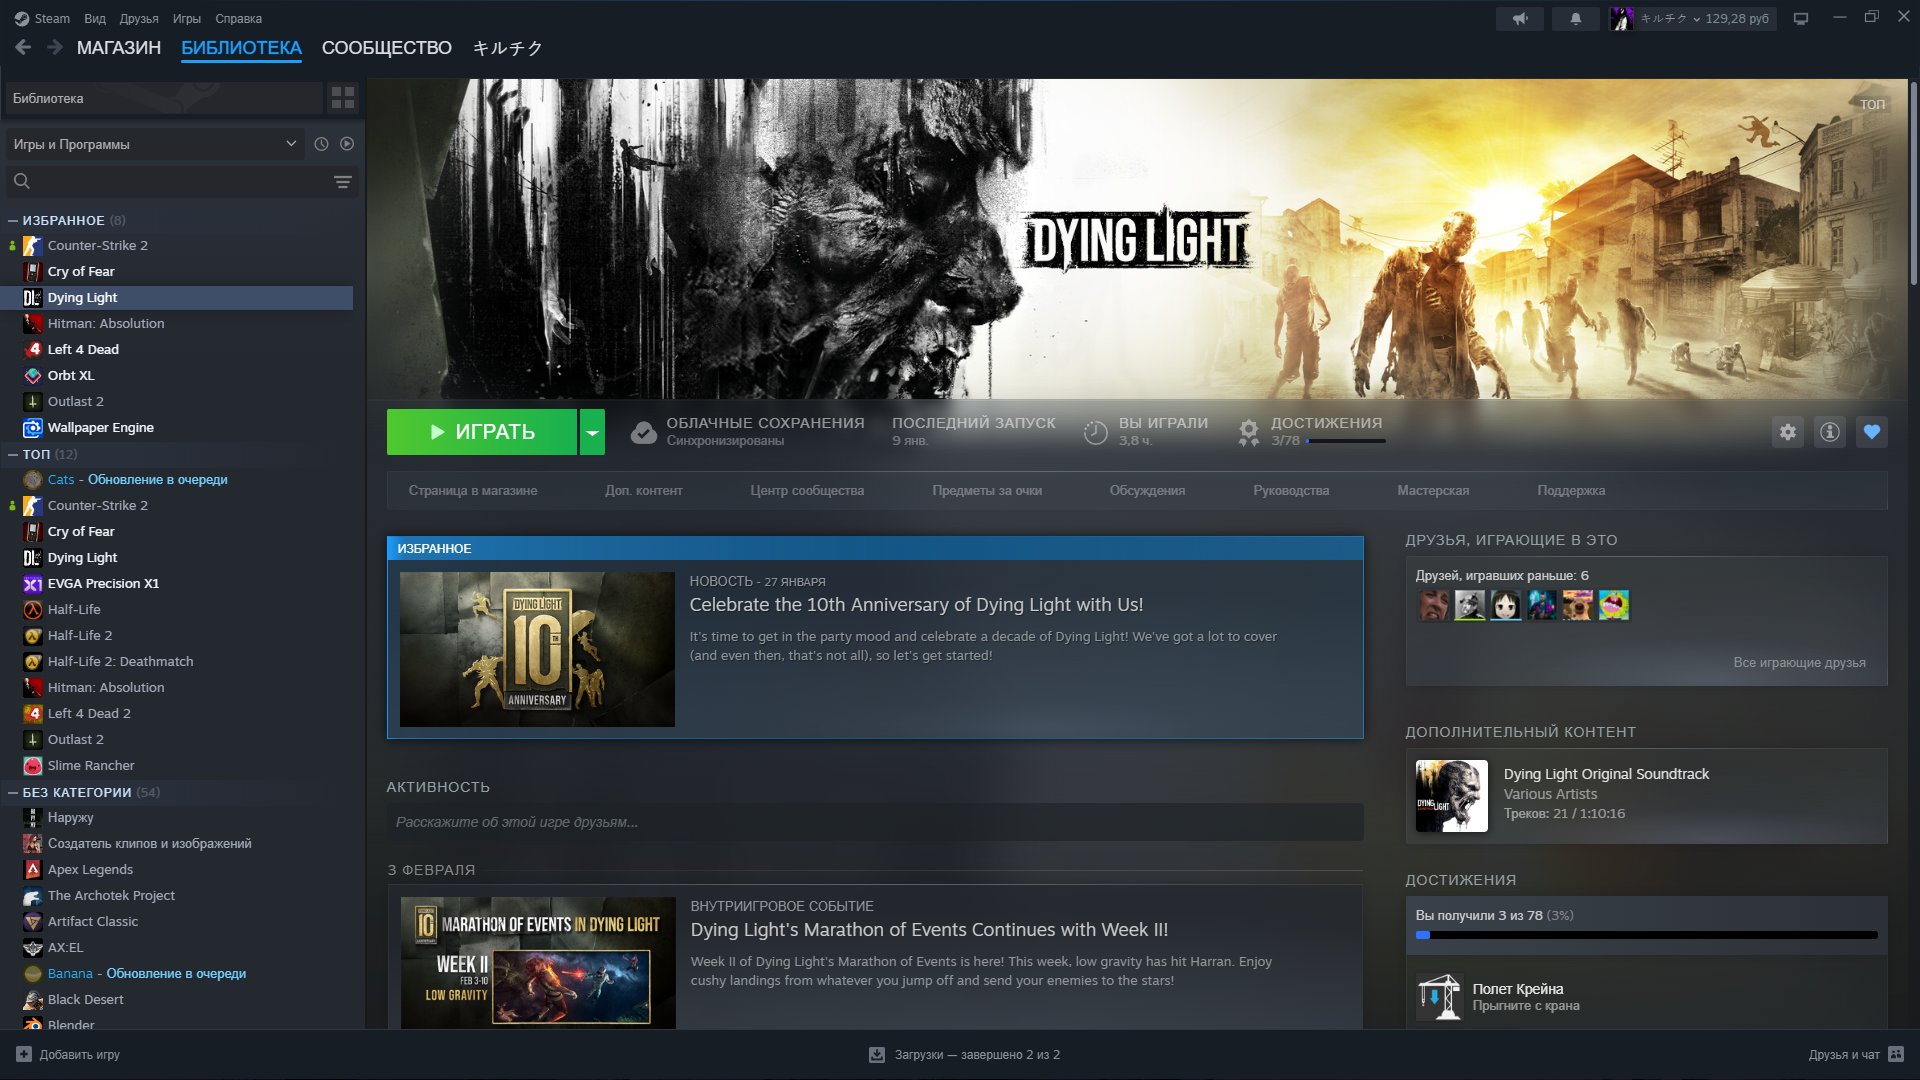The height and width of the screenshot is (1080, 1920).
Task: Click the Steam logo menu
Action: point(42,18)
